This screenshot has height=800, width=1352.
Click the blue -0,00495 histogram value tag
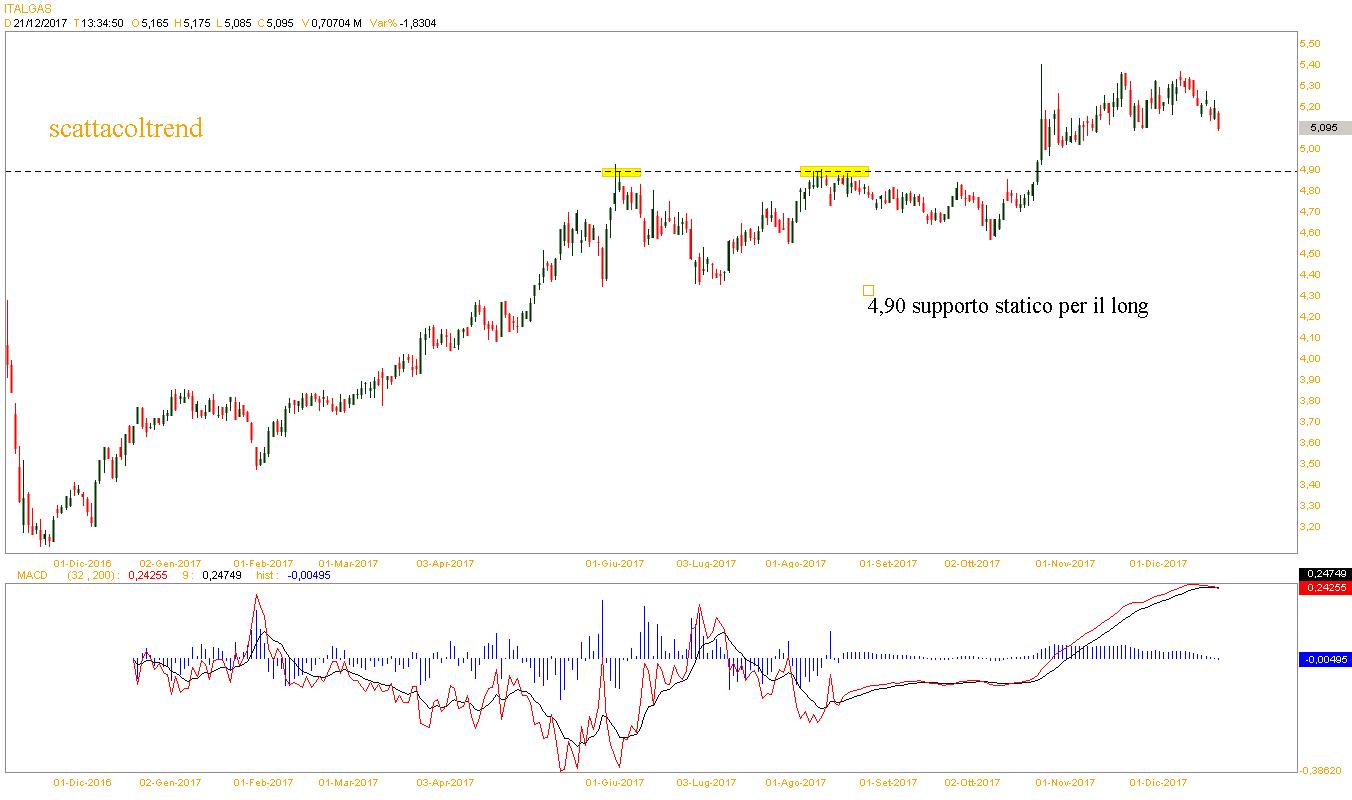(1324, 659)
